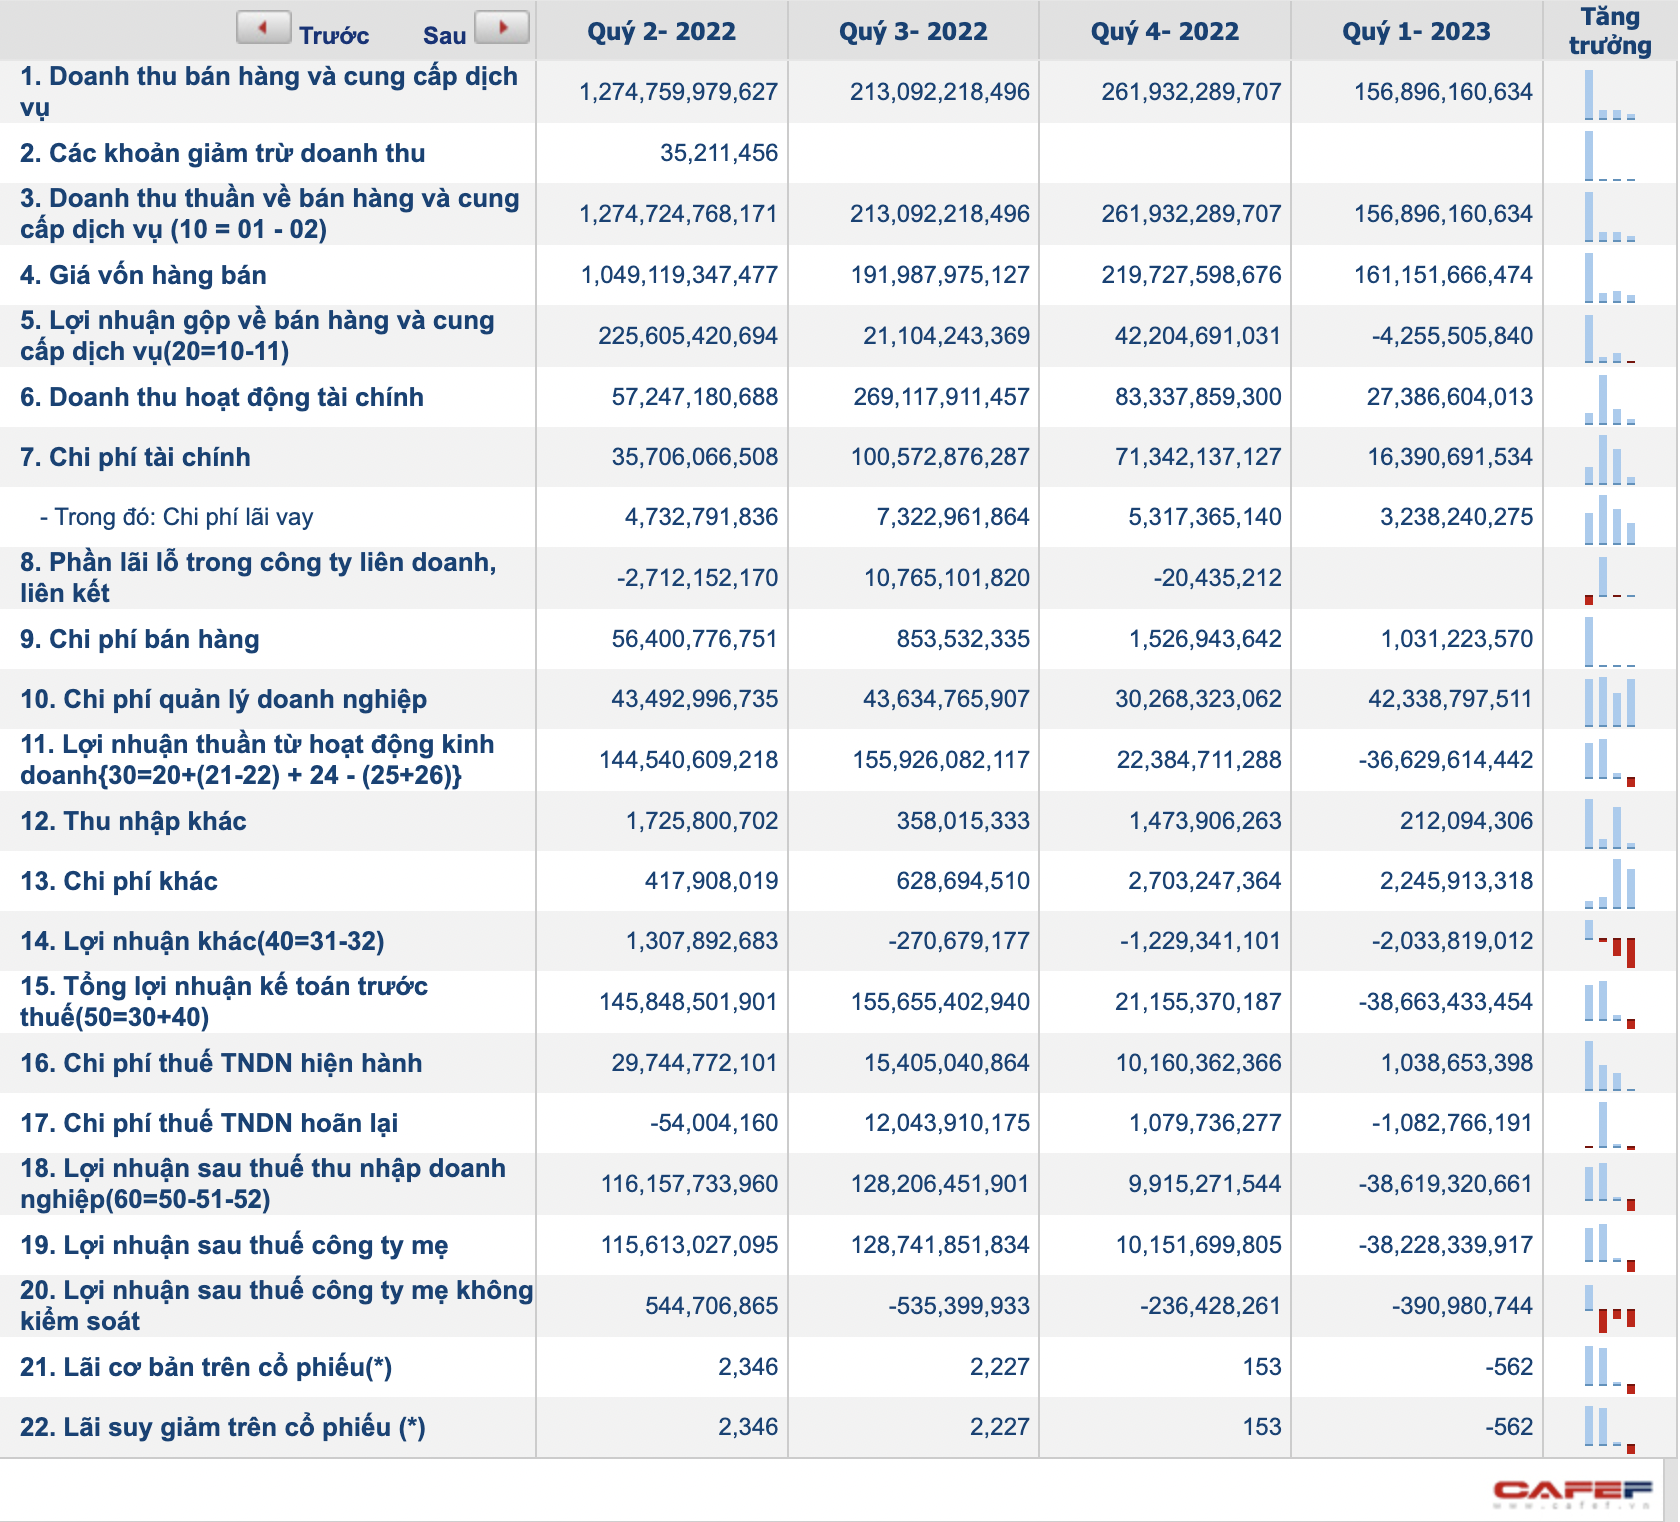This screenshot has width=1680, height=1522.
Task: Click the next quarter arrow button
Action: pyautogui.click(x=502, y=28)
